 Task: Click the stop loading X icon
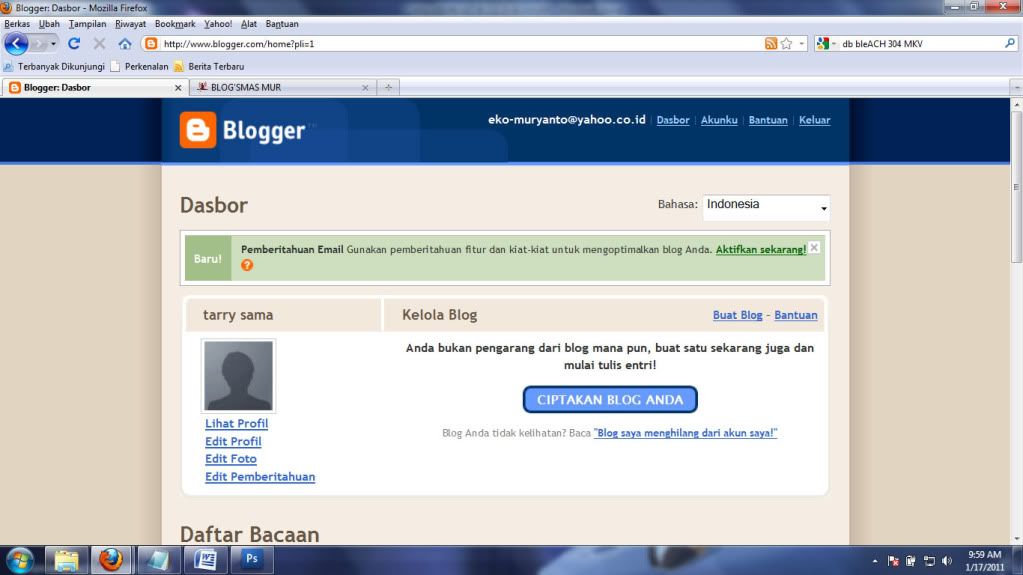point(99,44)
